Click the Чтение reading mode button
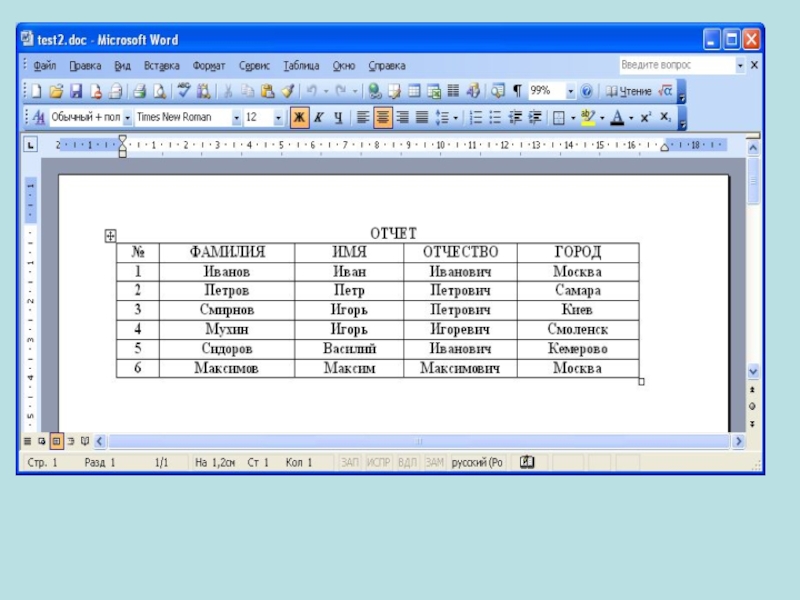Viewport: 800px width, 600px height. [629, 91]
